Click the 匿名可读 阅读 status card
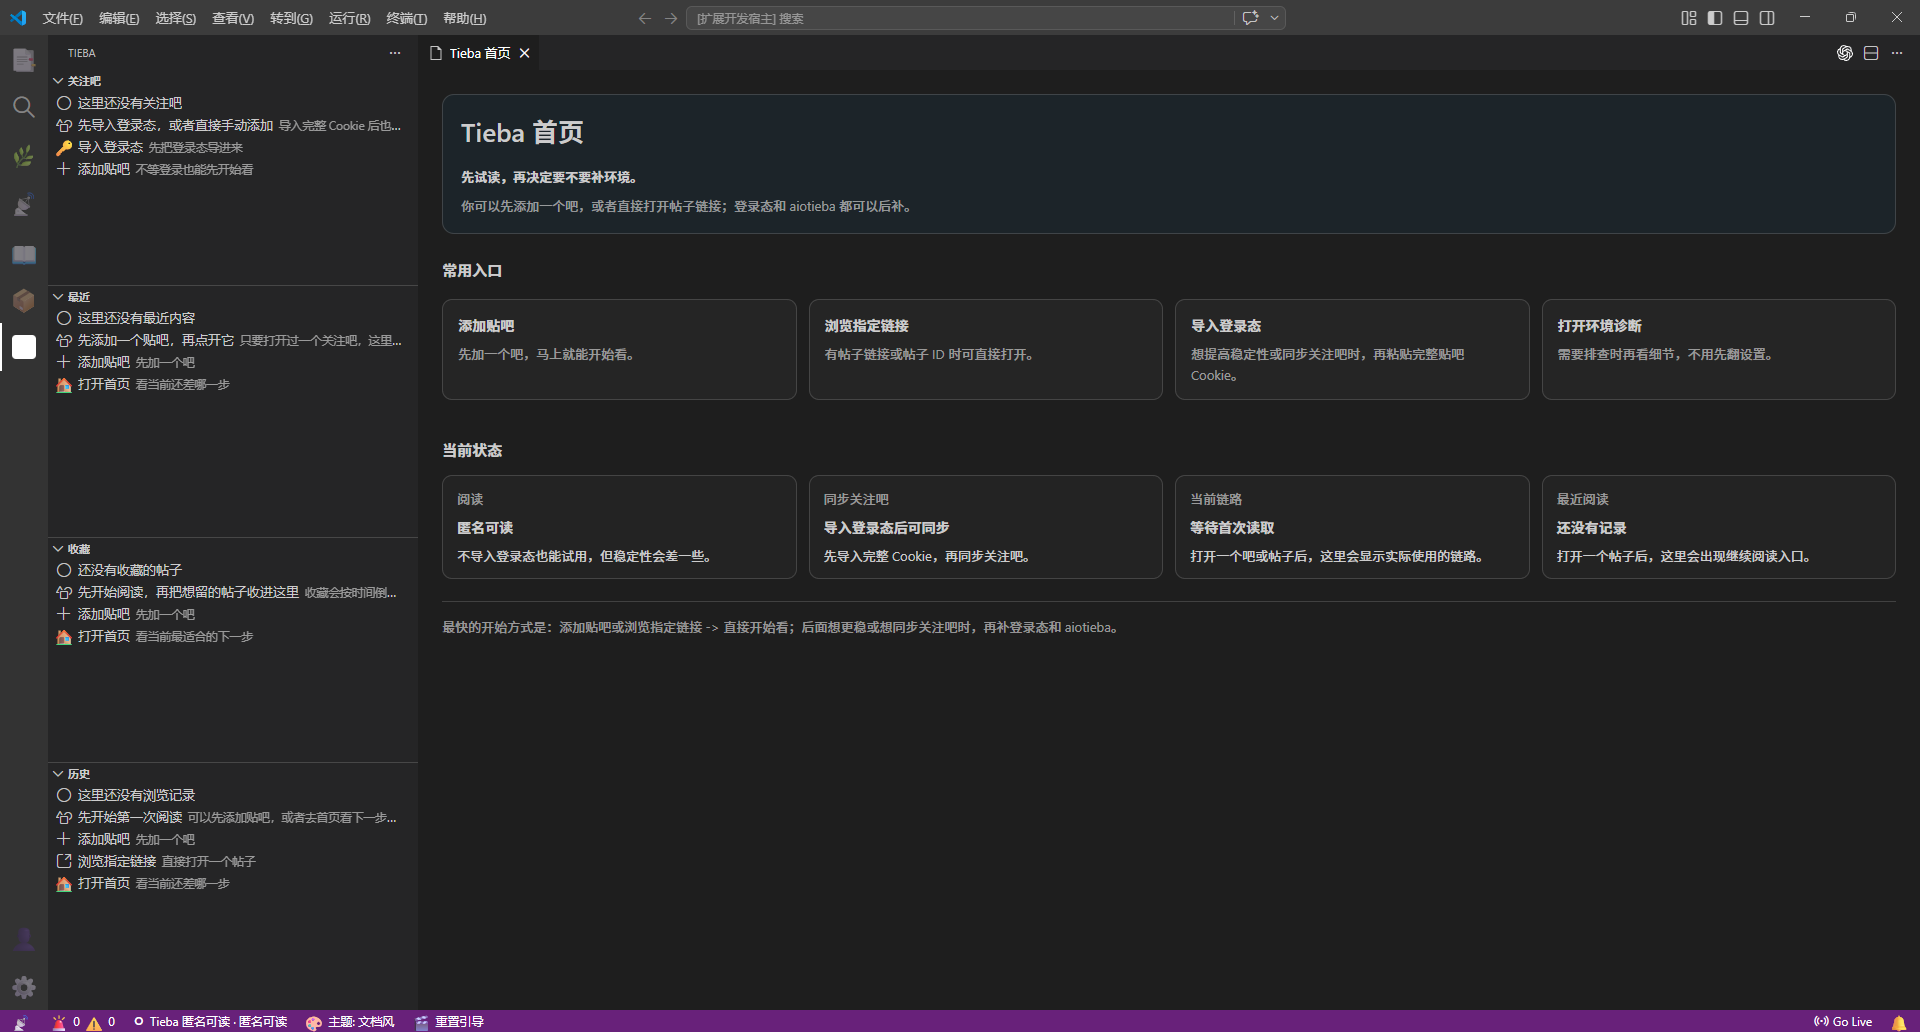 619,527
